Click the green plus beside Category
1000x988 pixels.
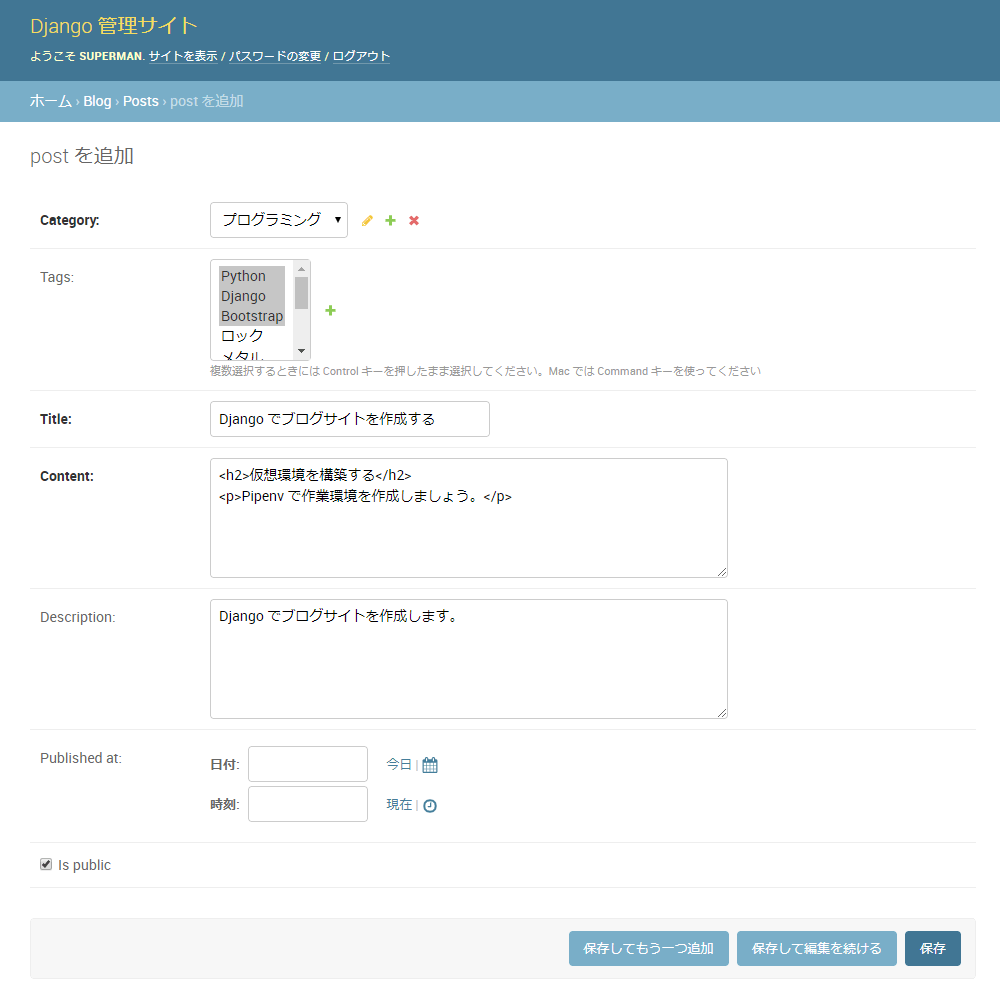390,220
